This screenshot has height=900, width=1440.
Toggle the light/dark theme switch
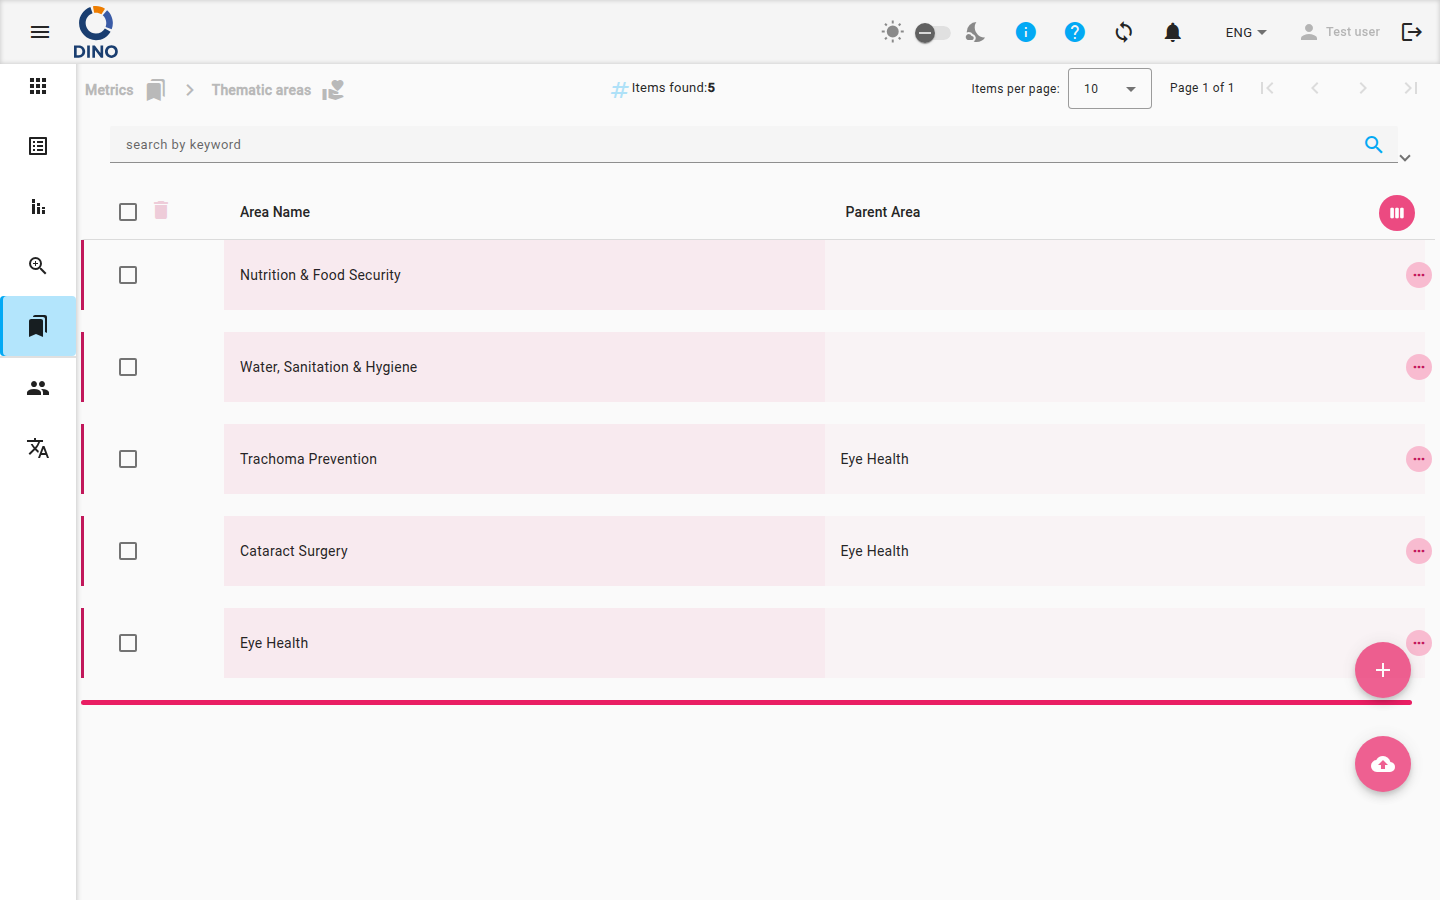point(932,33)
